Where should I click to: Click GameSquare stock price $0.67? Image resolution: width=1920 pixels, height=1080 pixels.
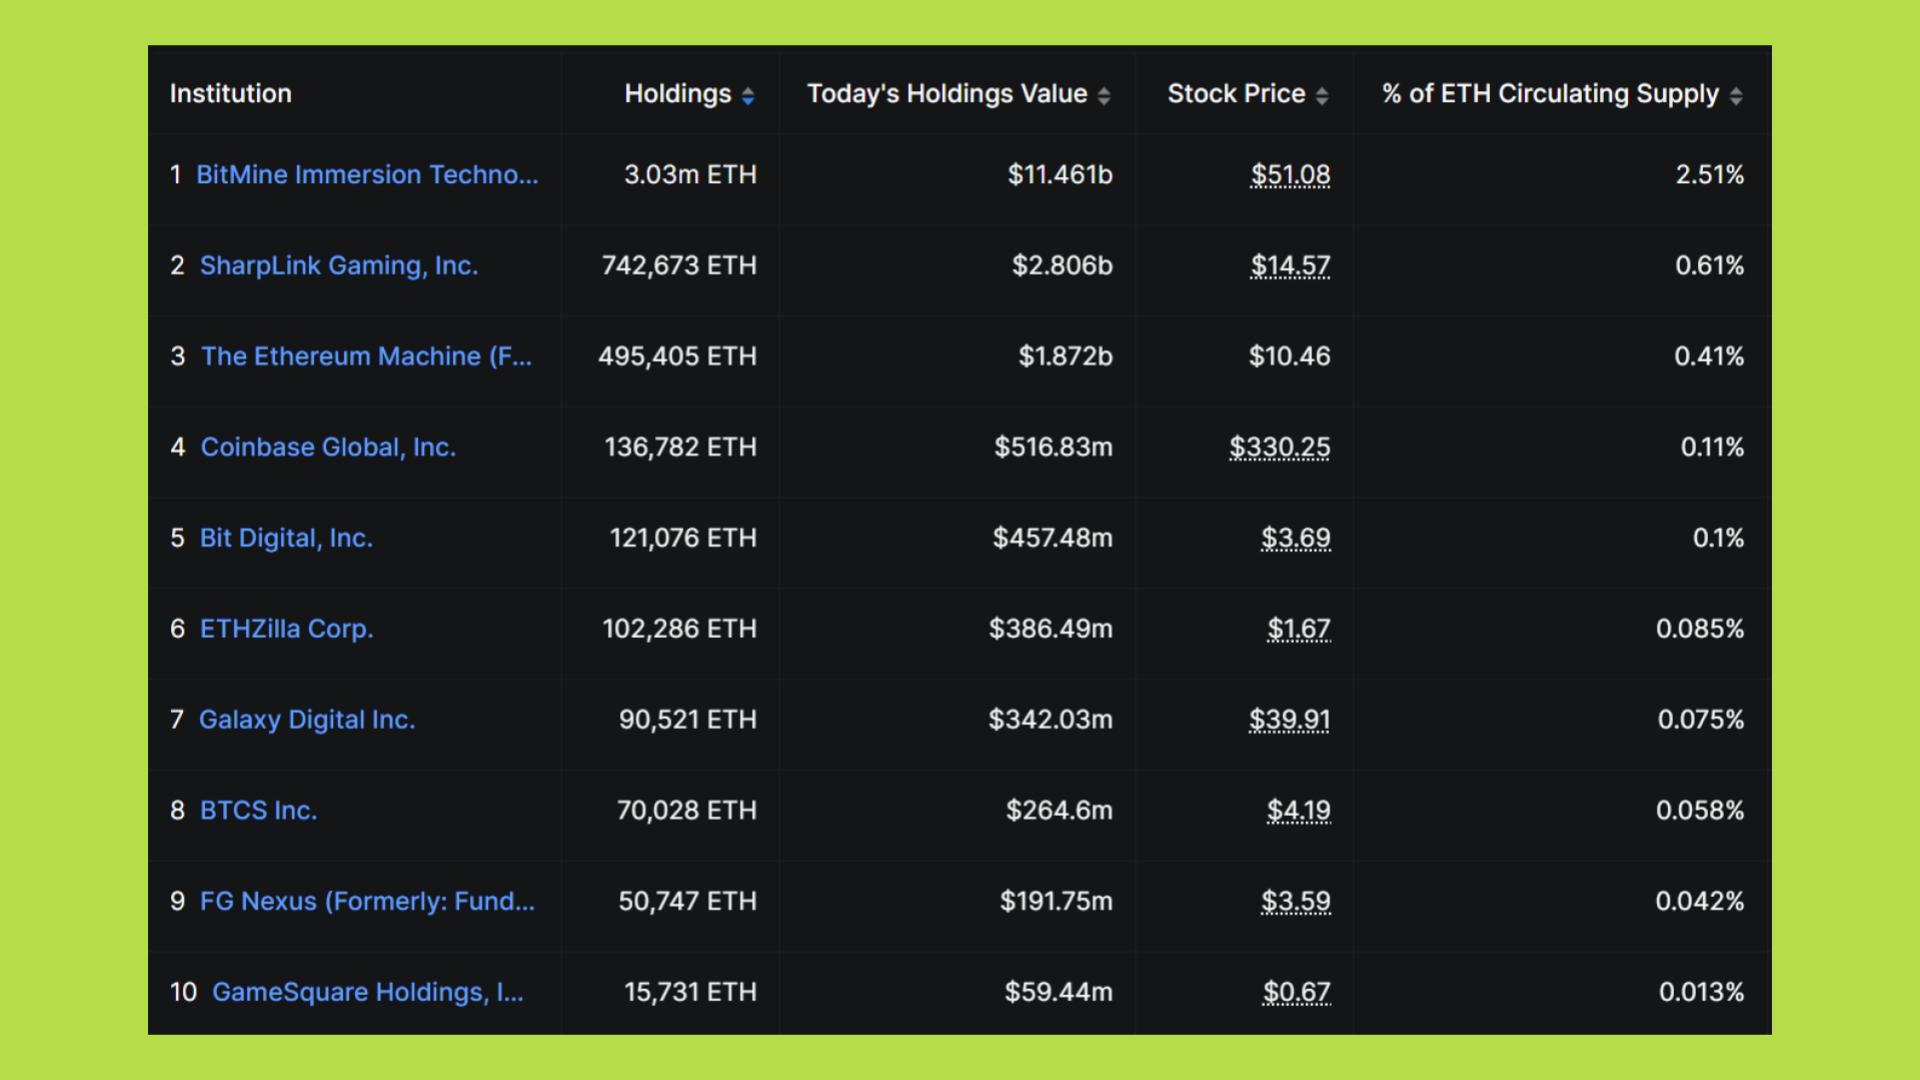[x=1296, y=992]
